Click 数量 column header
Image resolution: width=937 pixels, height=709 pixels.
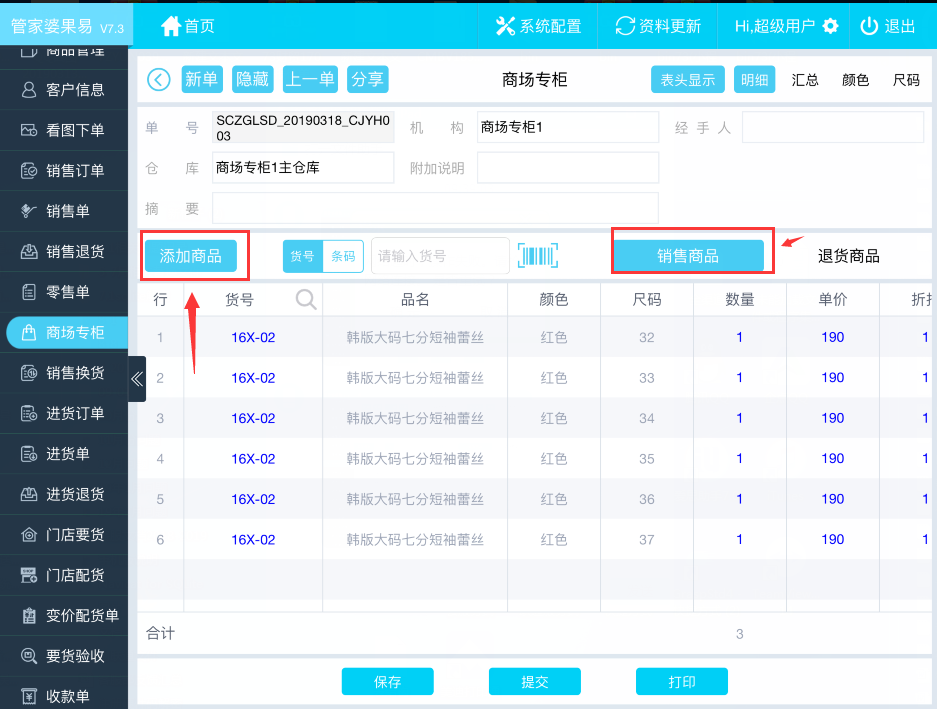(x=740, y=299)
